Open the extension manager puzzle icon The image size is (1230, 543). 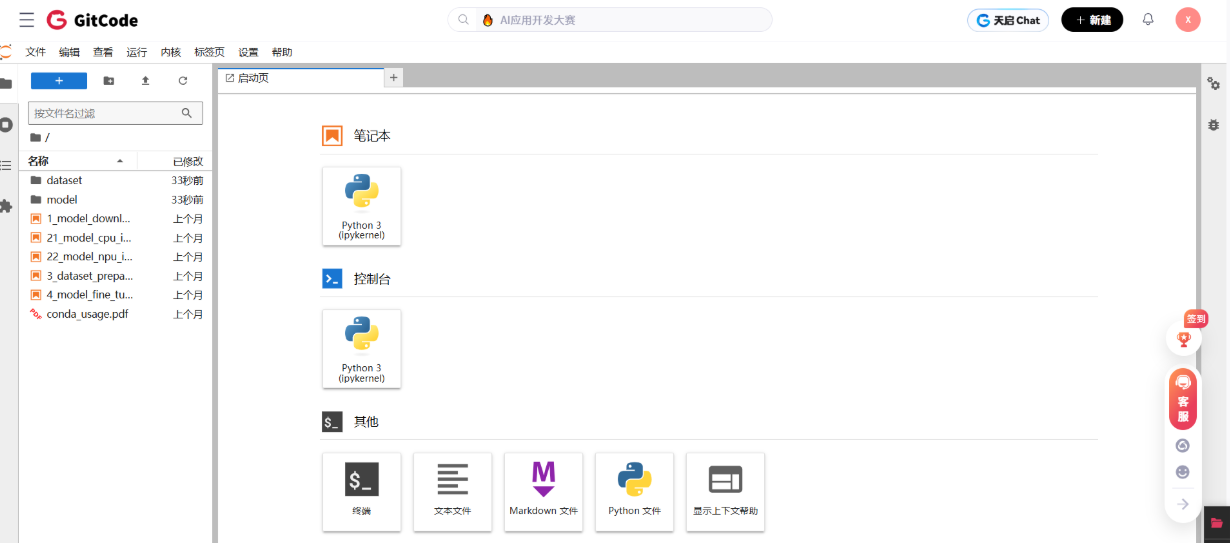tap(6, 206)
